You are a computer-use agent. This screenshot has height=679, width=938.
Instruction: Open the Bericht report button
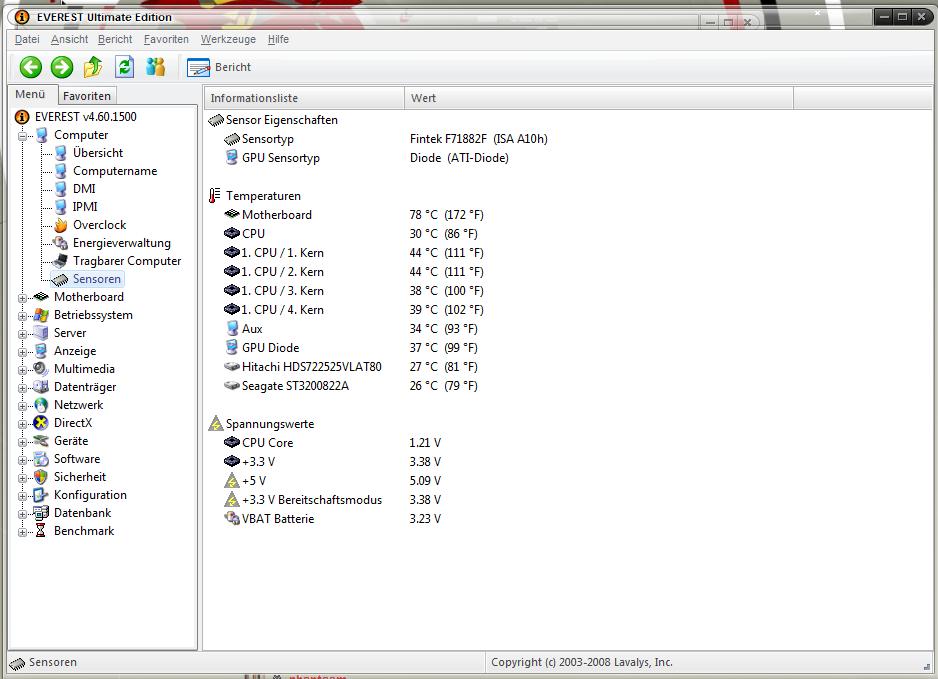[219, 67]
